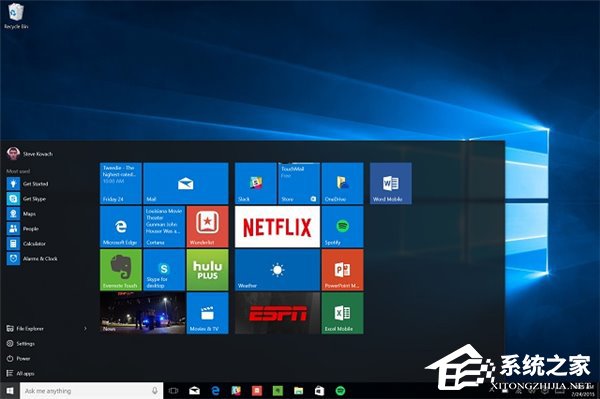
Task: Launch PowerPoint Mobile tile
Action: tap(342, 270)
